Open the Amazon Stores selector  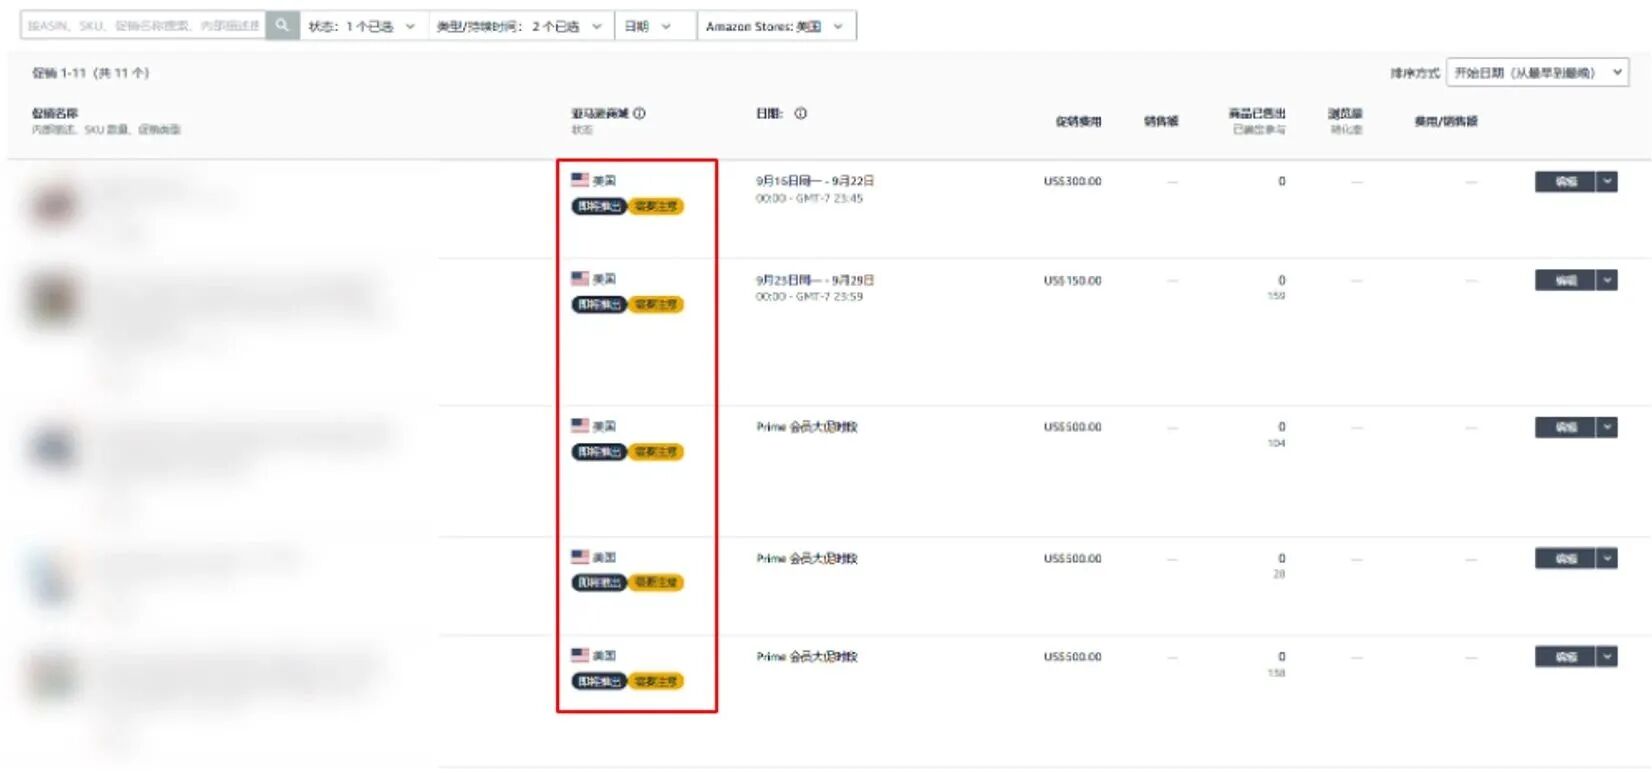[x=775, y=26]
